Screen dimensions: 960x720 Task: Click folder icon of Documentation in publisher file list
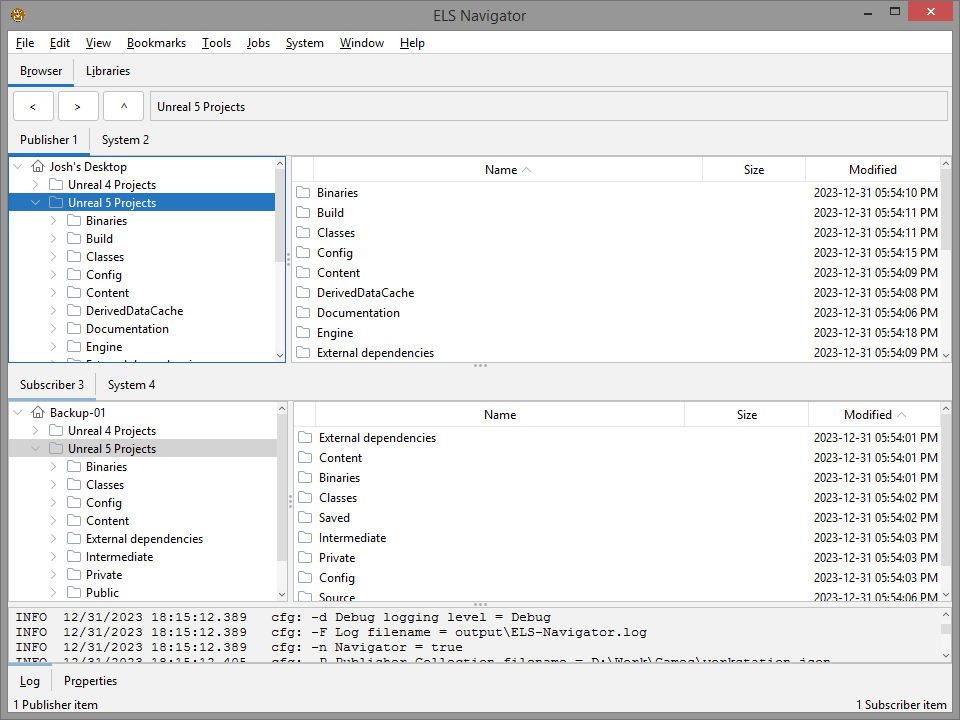[303, 313]
